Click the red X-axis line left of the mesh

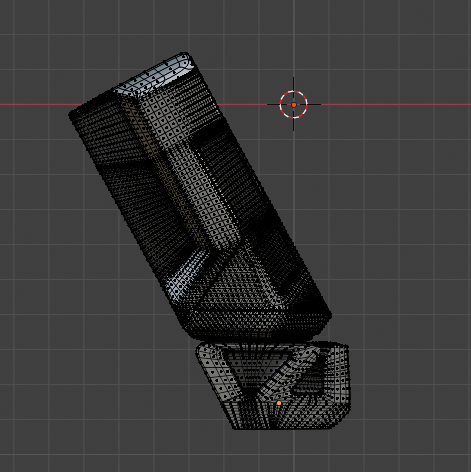click(37, 104)
